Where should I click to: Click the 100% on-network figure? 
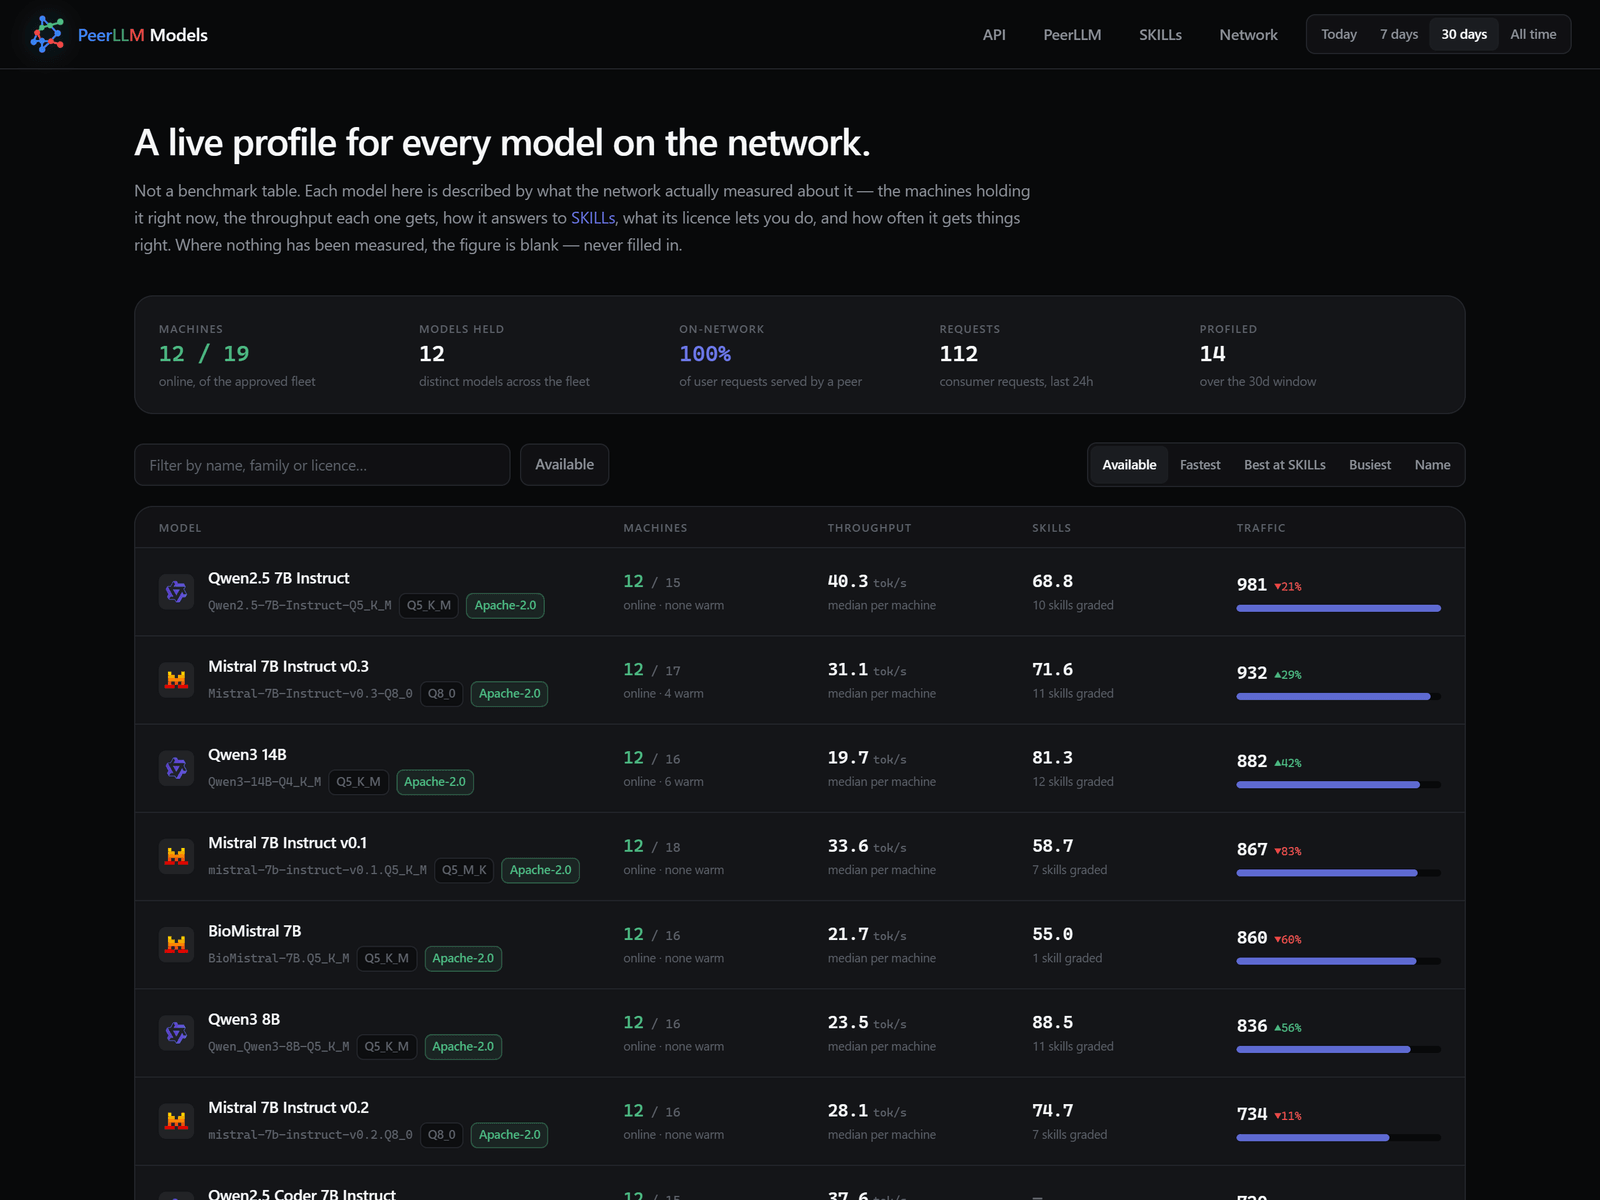pyautogui.click(x=705, y=354)
